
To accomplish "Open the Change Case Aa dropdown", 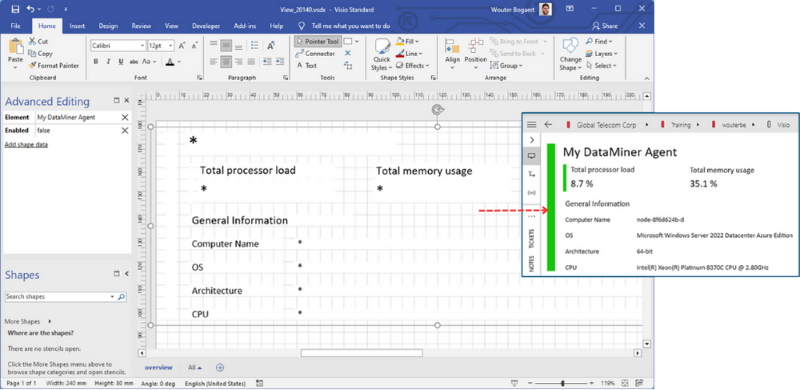I will [x=149, y=62].
